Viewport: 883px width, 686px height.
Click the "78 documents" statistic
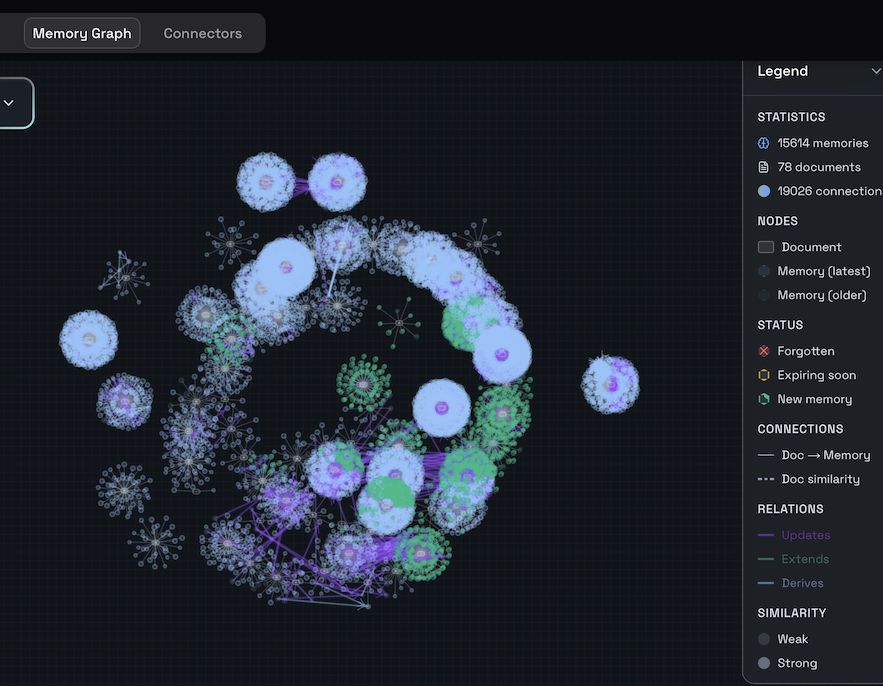(819, 167)
